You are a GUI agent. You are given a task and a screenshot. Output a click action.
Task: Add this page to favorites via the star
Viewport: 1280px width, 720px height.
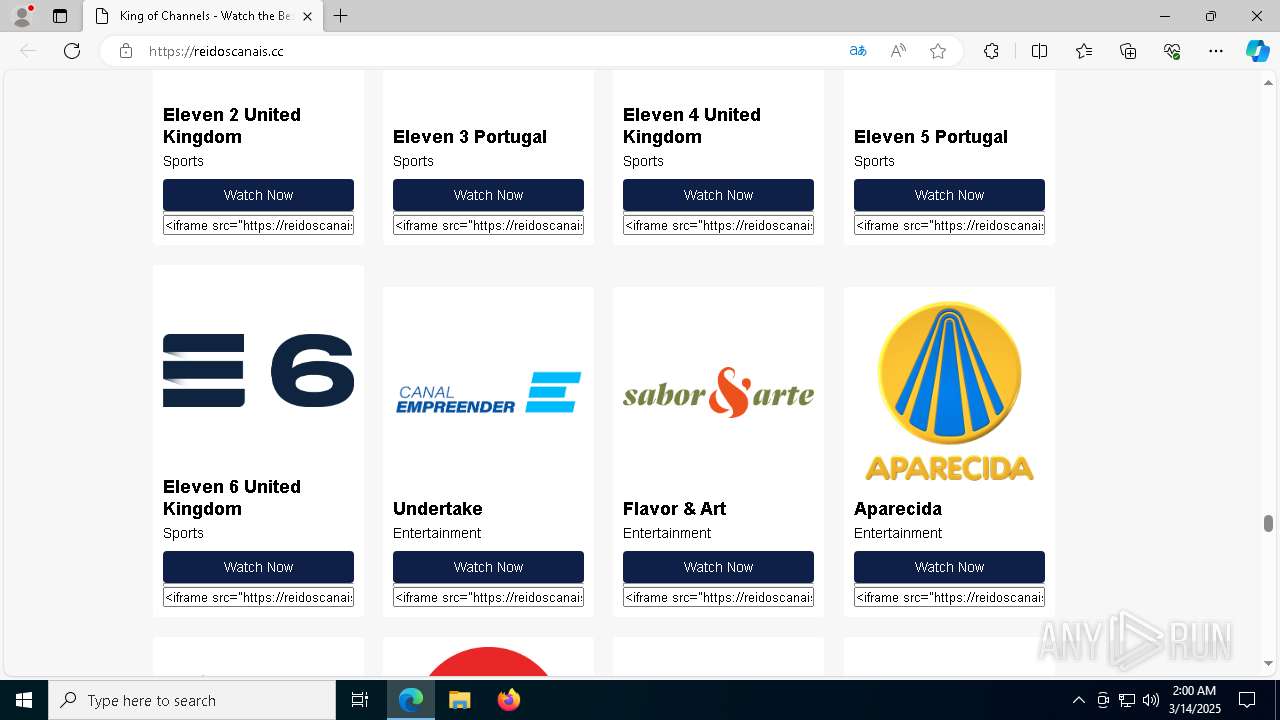938,51
